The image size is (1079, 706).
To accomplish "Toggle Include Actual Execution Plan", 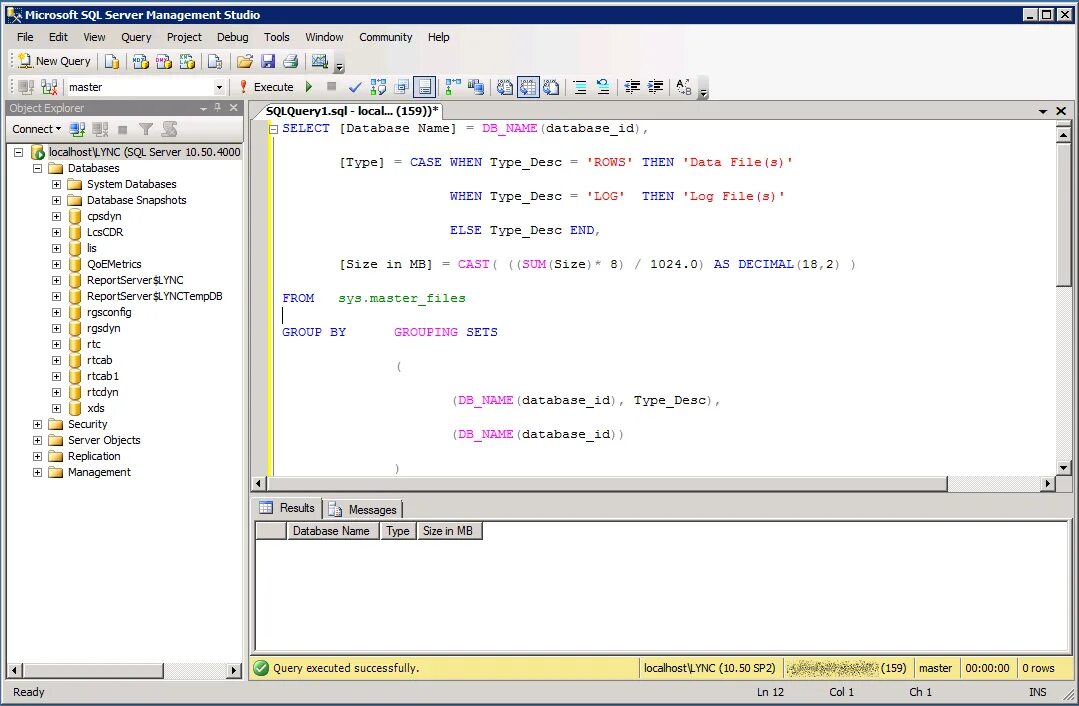I will coord(453,87).
